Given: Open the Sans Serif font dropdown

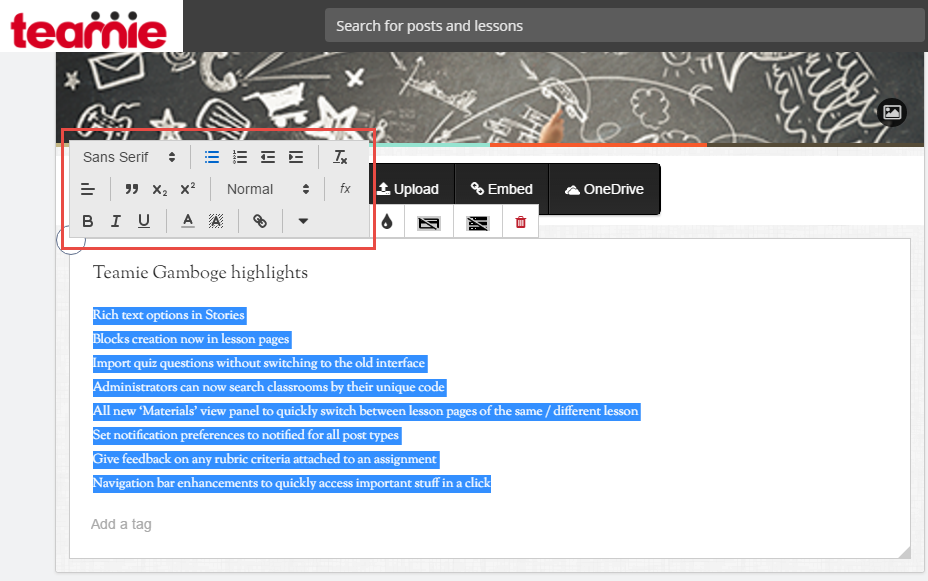Looking at the screenshot, I should 129,157.
